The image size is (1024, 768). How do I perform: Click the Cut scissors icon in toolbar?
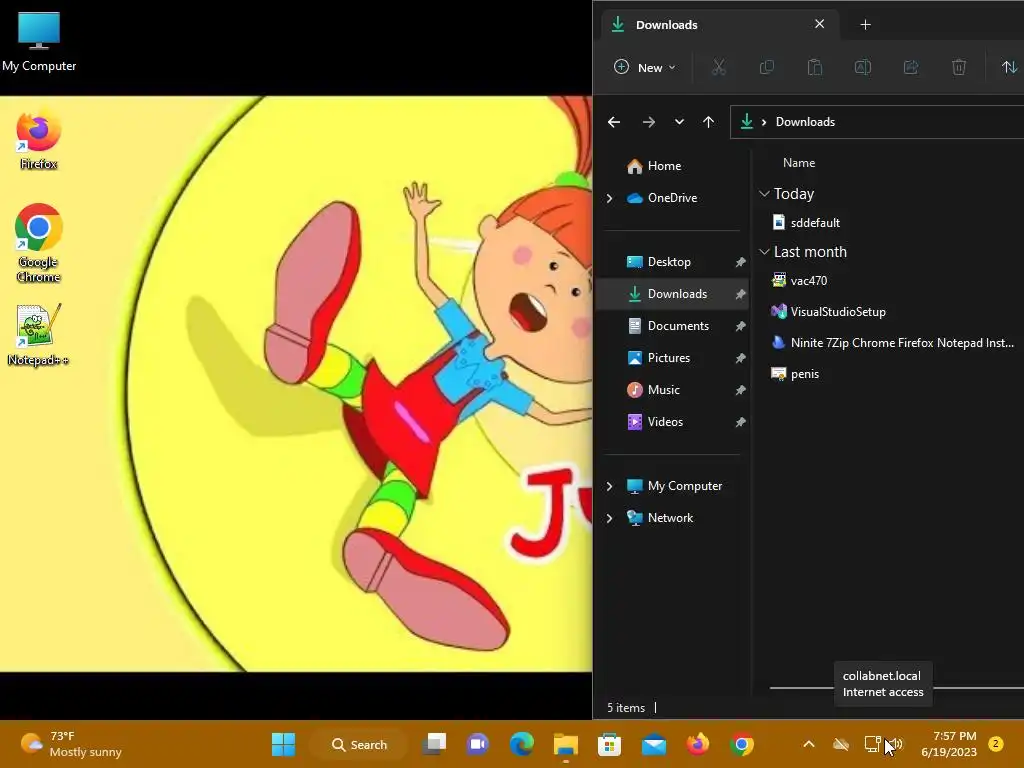718,67
